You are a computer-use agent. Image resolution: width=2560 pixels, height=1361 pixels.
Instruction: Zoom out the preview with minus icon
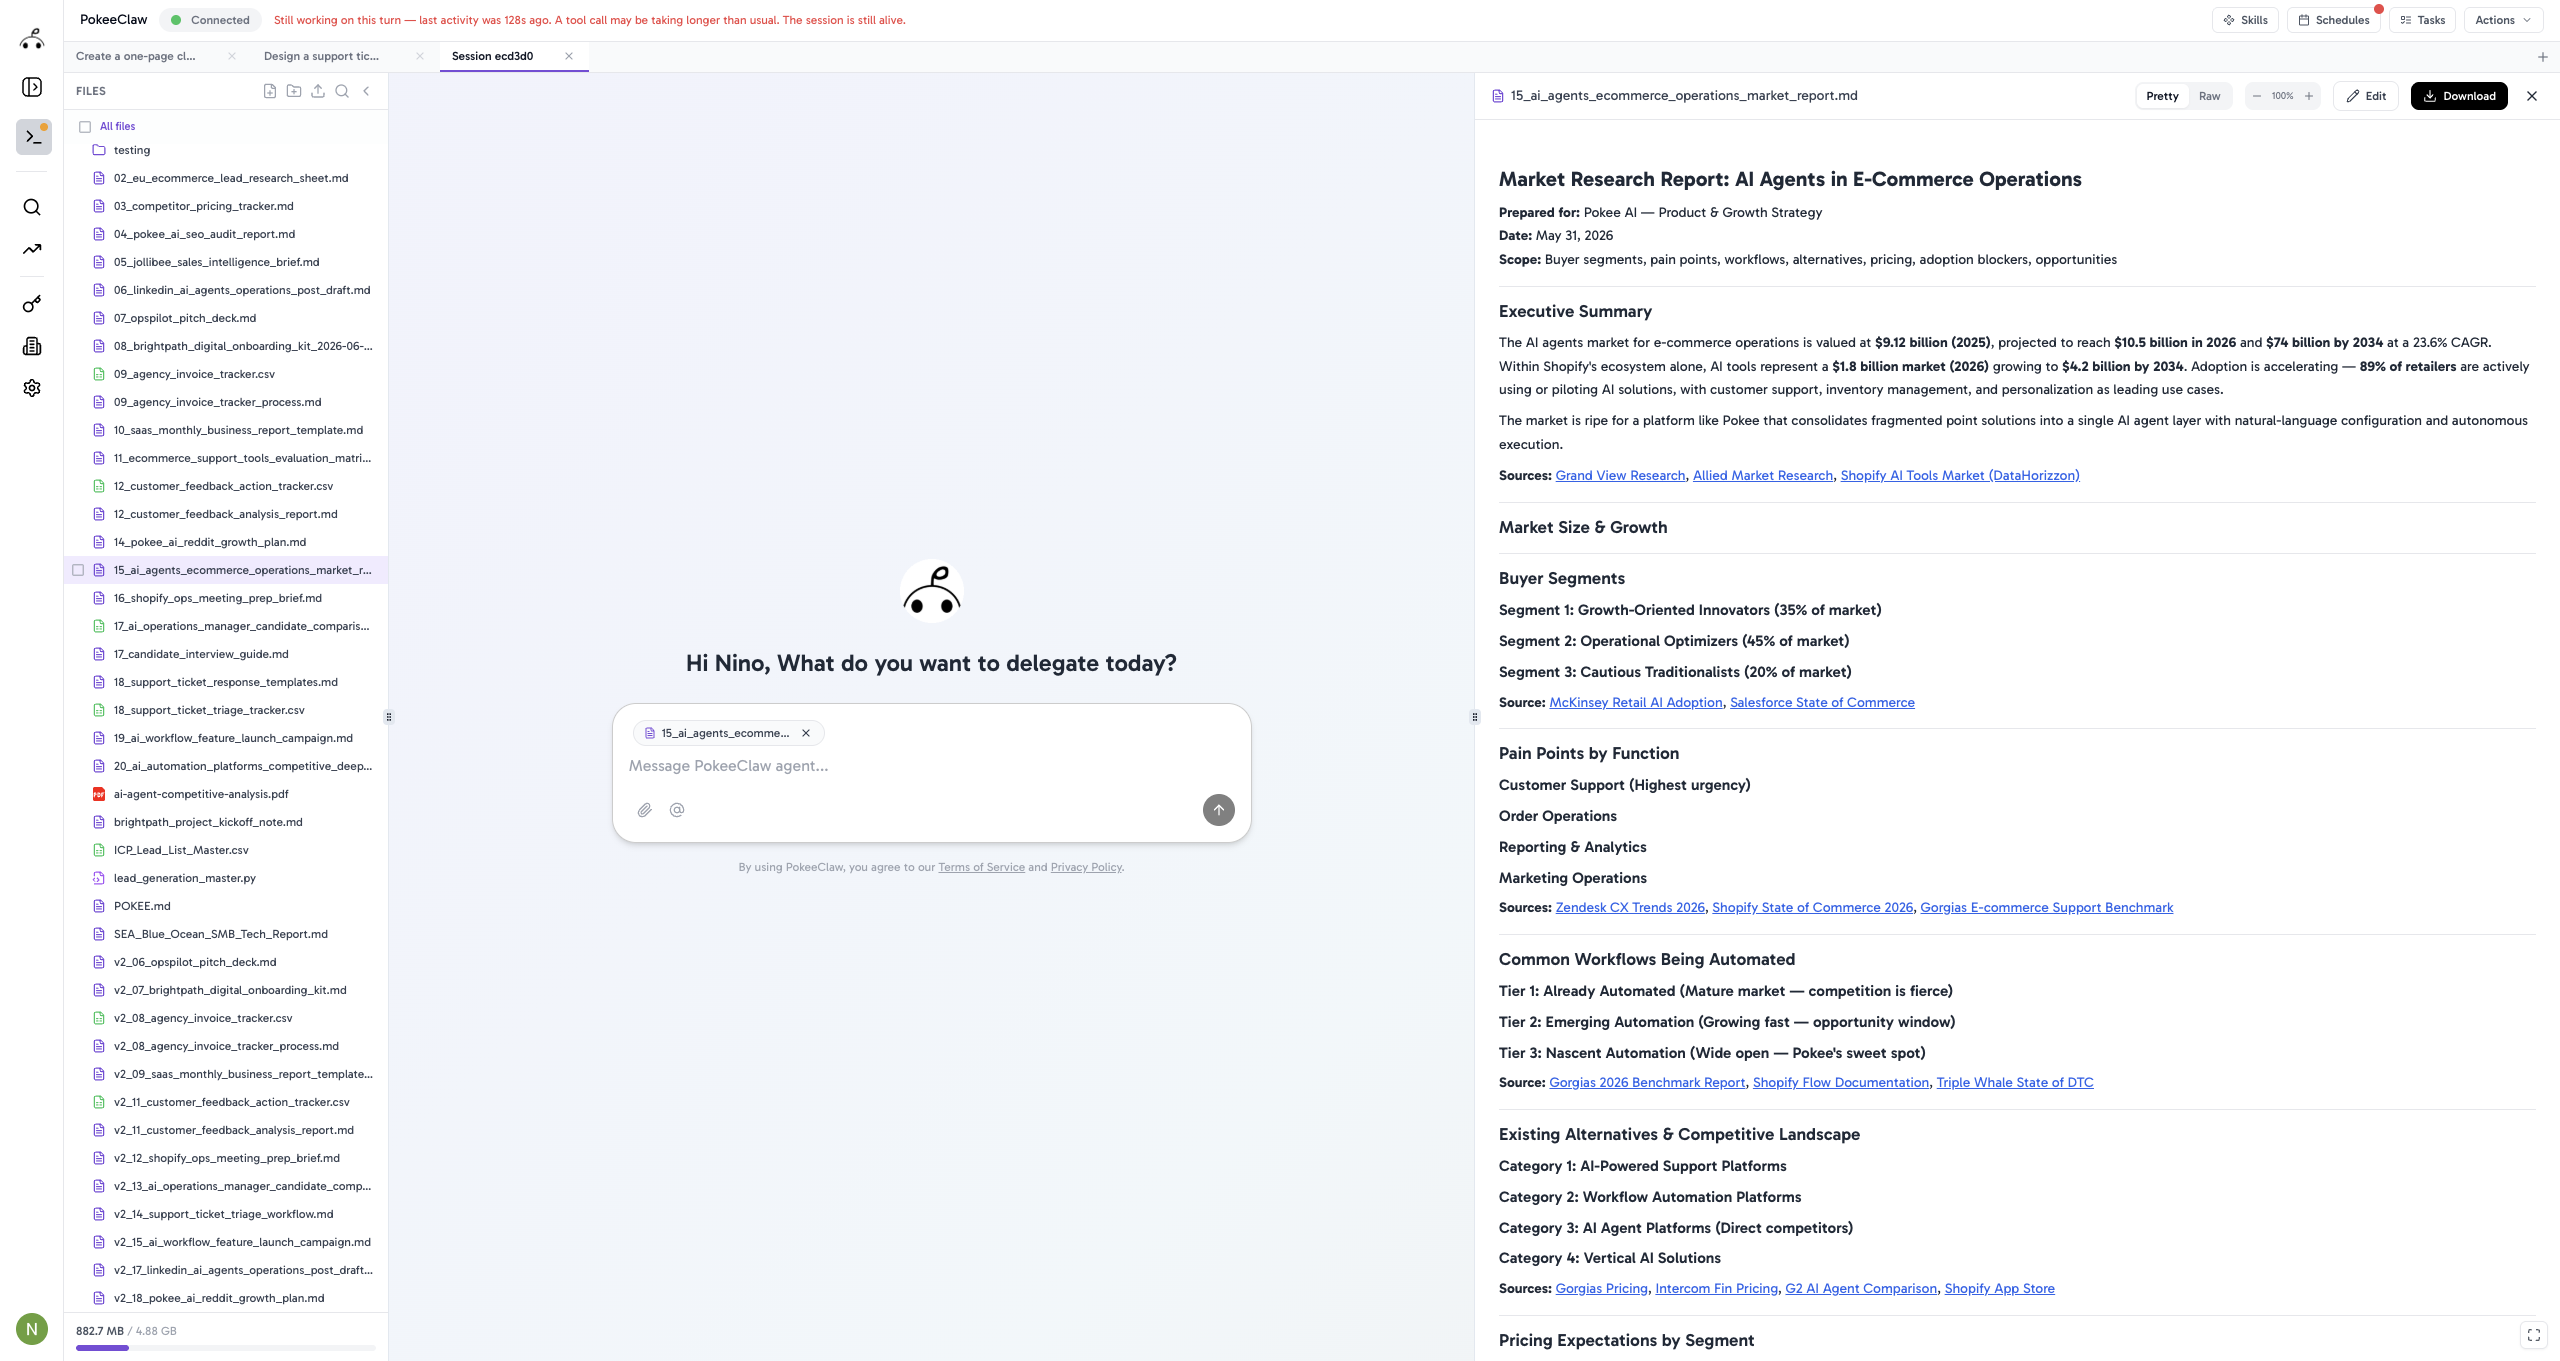pyautogui.click(x=2257, y=96)
